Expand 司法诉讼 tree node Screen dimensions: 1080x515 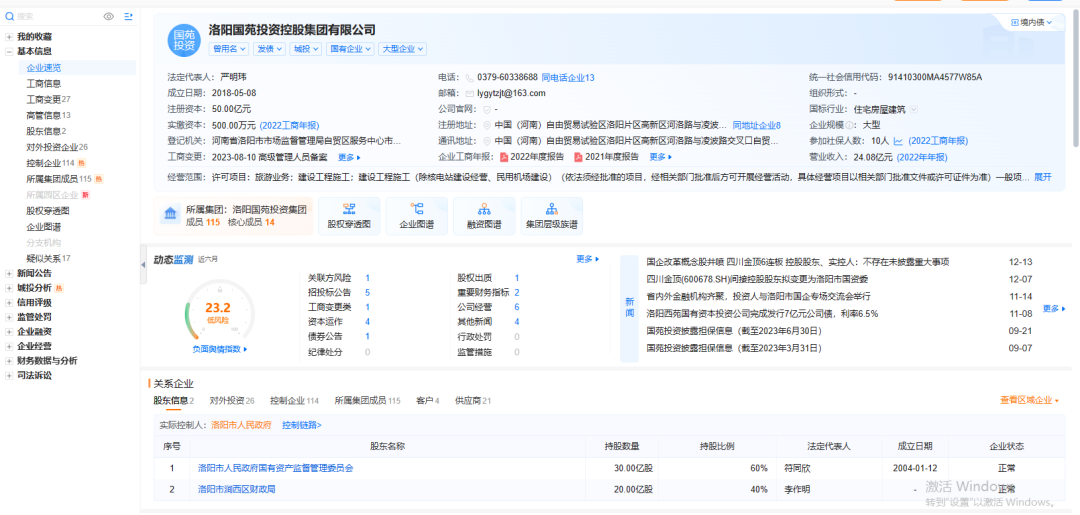[x=9, y=375]
